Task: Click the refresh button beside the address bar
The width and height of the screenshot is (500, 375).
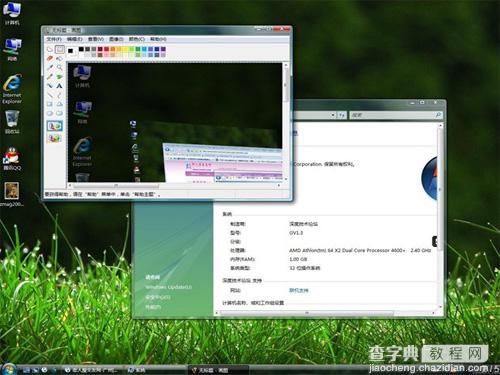Action: click(342, 115)
